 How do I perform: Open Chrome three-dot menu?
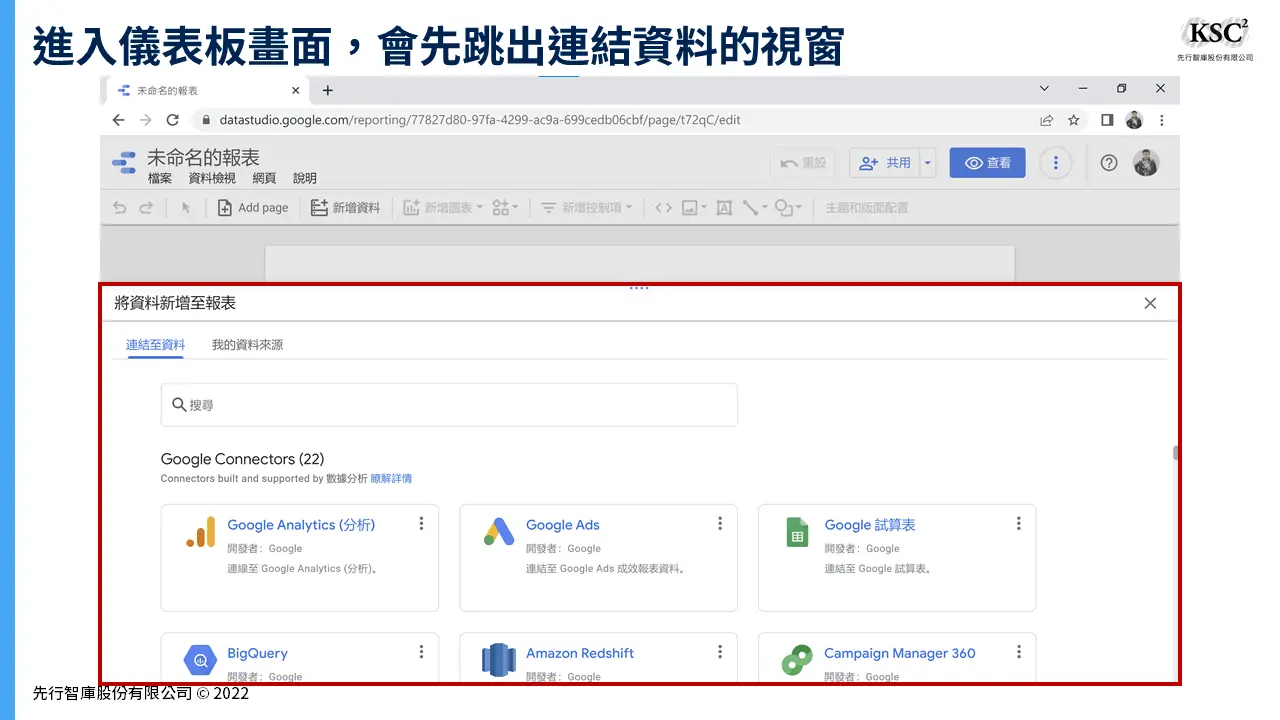(1161, 120)
